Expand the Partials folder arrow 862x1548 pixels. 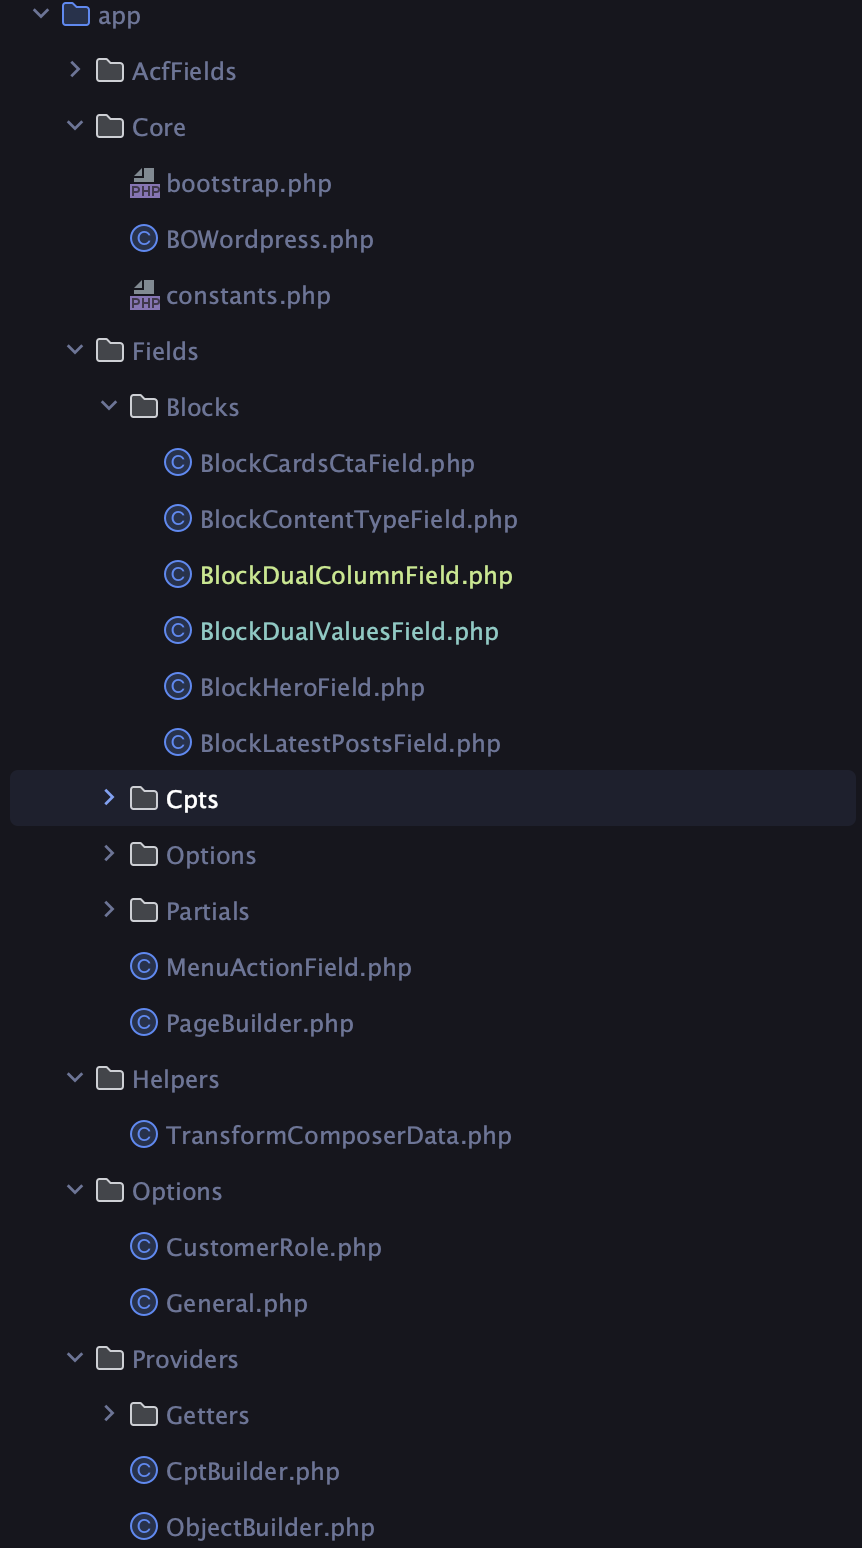(x=109, y=910)
